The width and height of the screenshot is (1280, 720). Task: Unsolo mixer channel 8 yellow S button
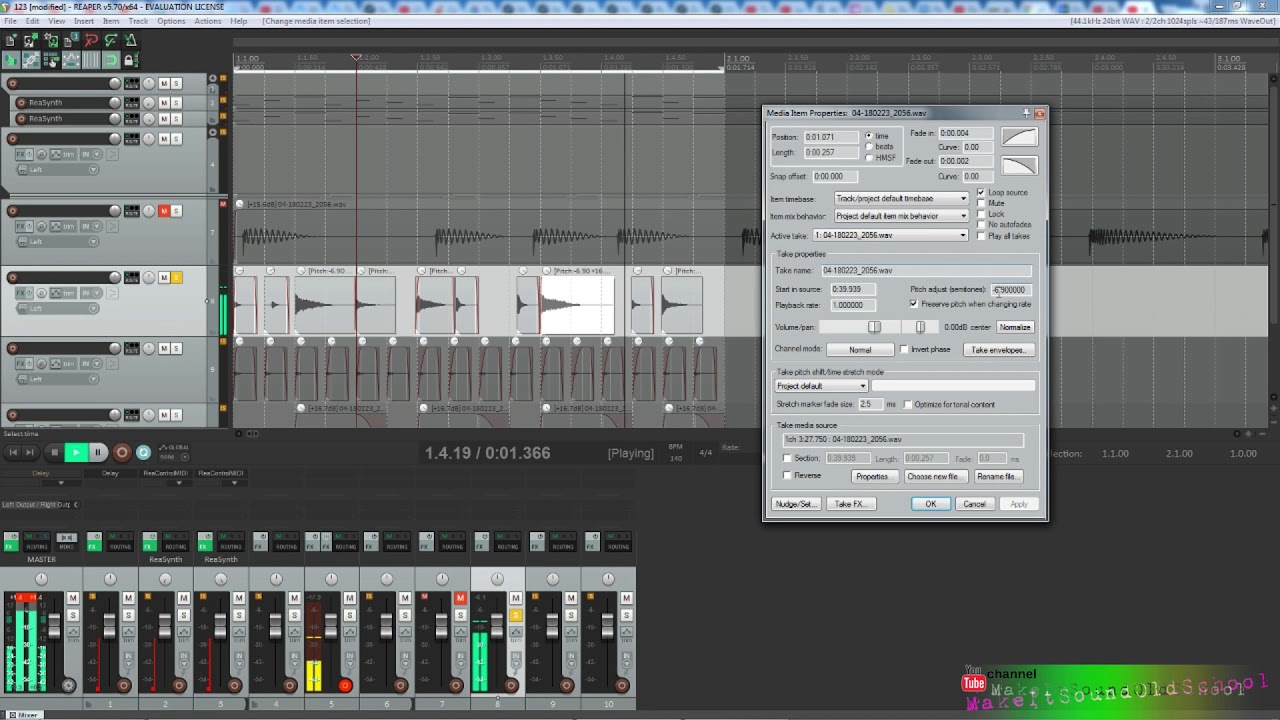[516, 615]
